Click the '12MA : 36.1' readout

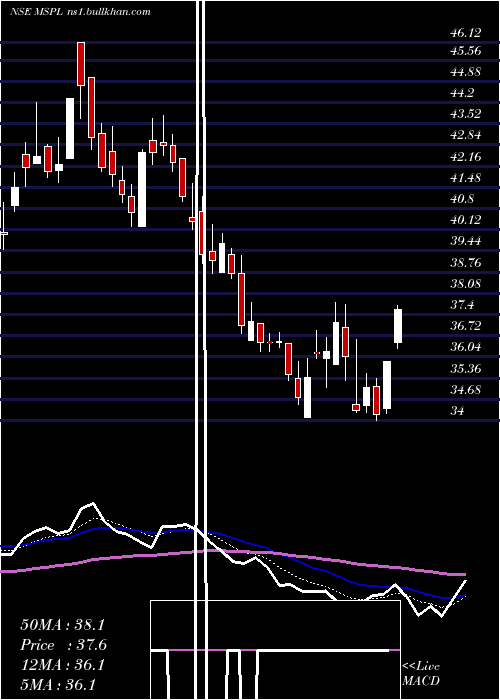[62, 665]
